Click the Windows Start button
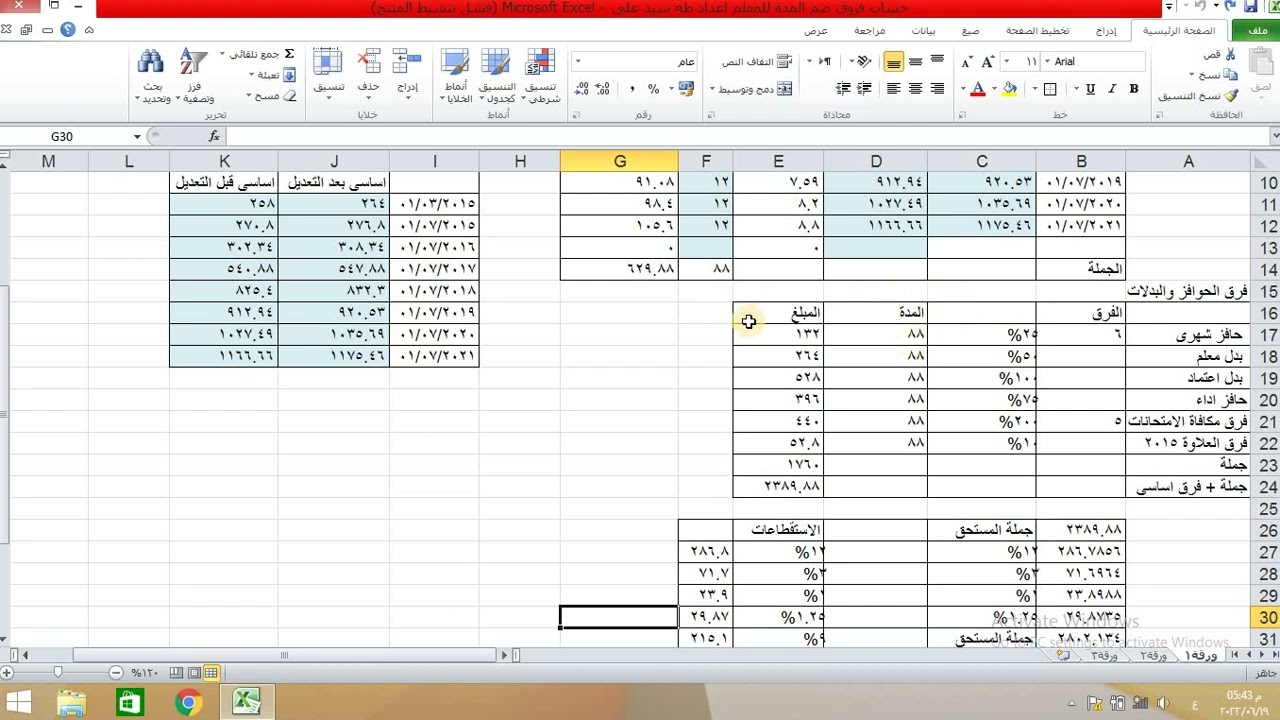Viewport: 1280px width, 720px height. (19, 703)
